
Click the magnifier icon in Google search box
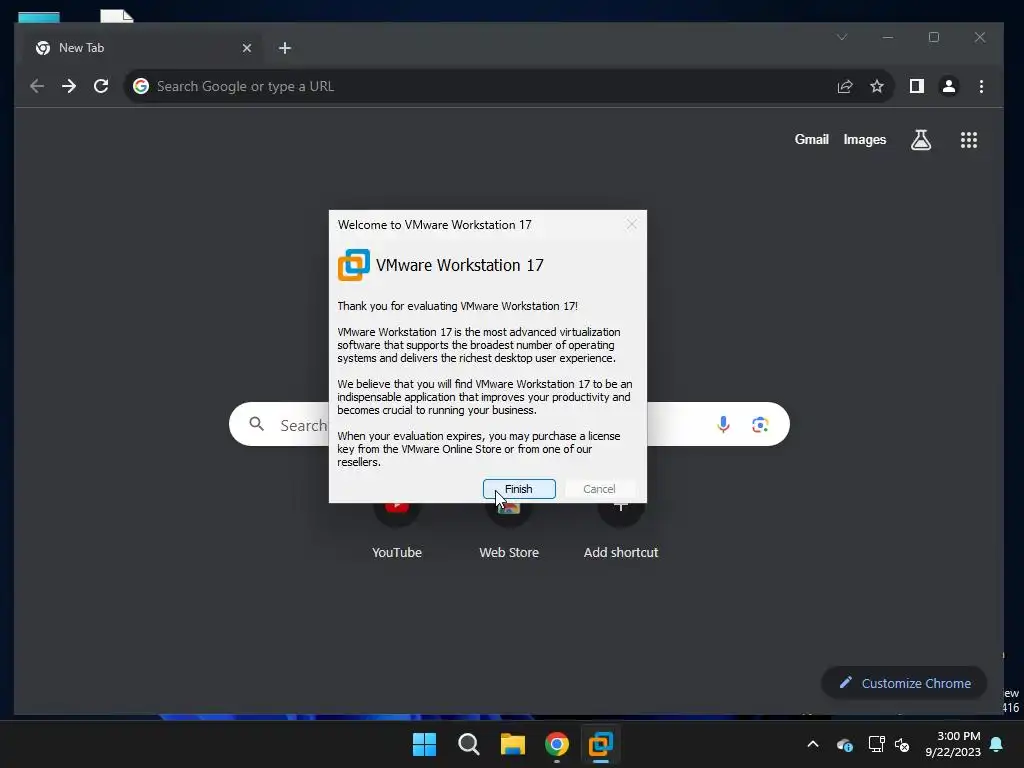coord(257,424)
